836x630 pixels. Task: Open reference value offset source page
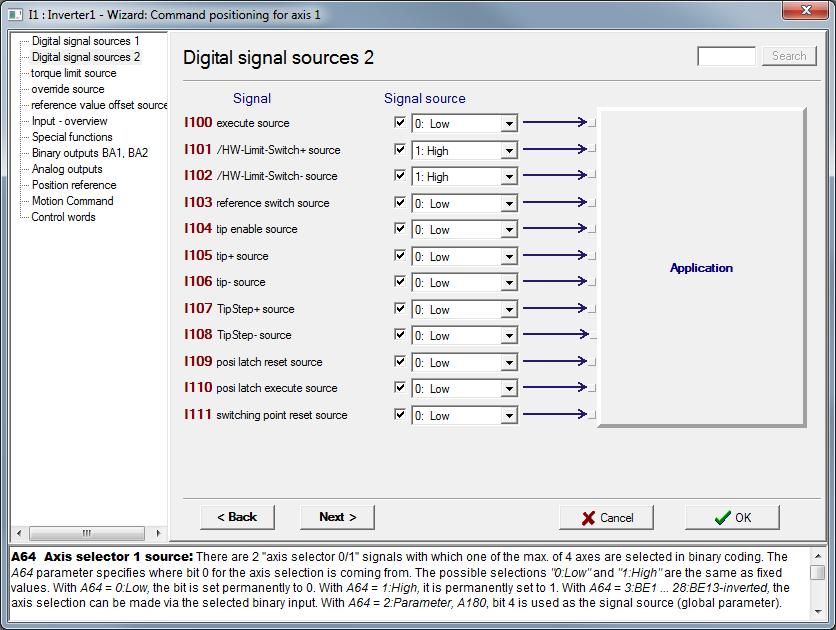pos(99,105)
